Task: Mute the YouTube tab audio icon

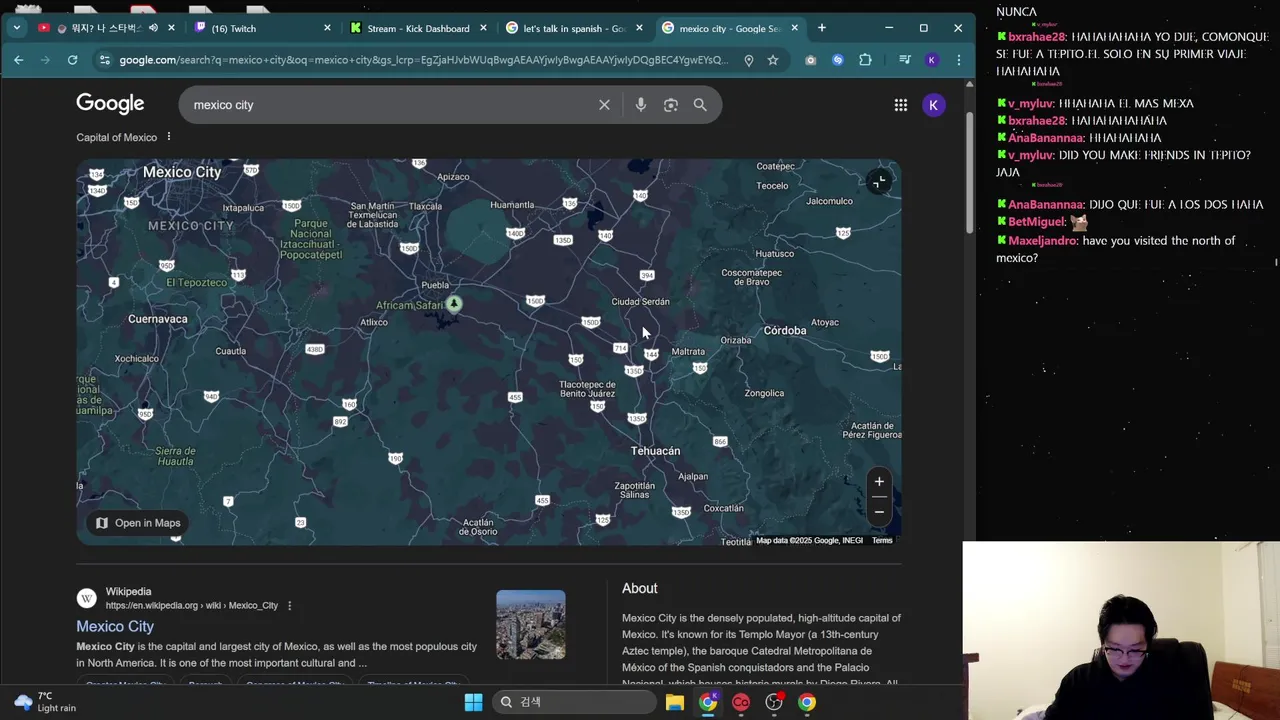Action: tap(153, 28)
